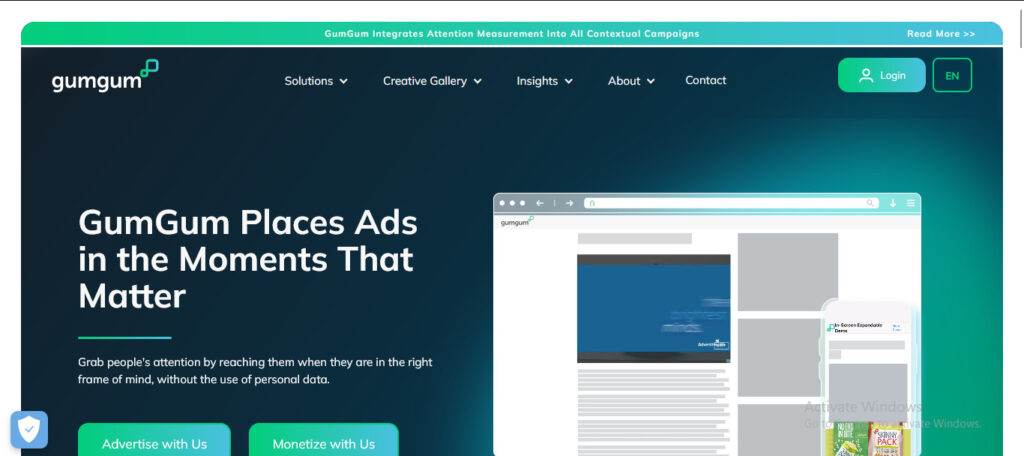
Task: Click the Login button
Action: tap(882, 75)
